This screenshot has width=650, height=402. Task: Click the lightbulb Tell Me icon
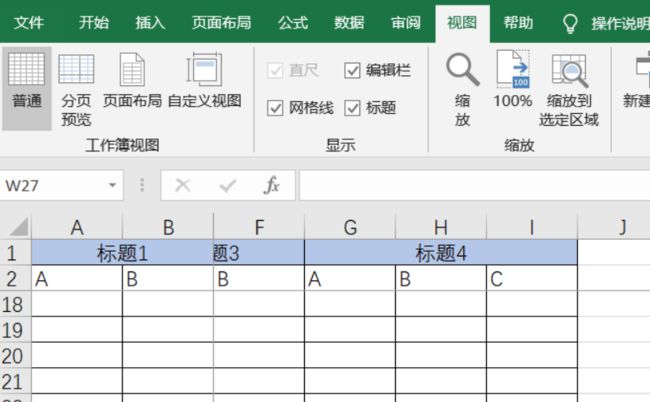click(570, 23)
